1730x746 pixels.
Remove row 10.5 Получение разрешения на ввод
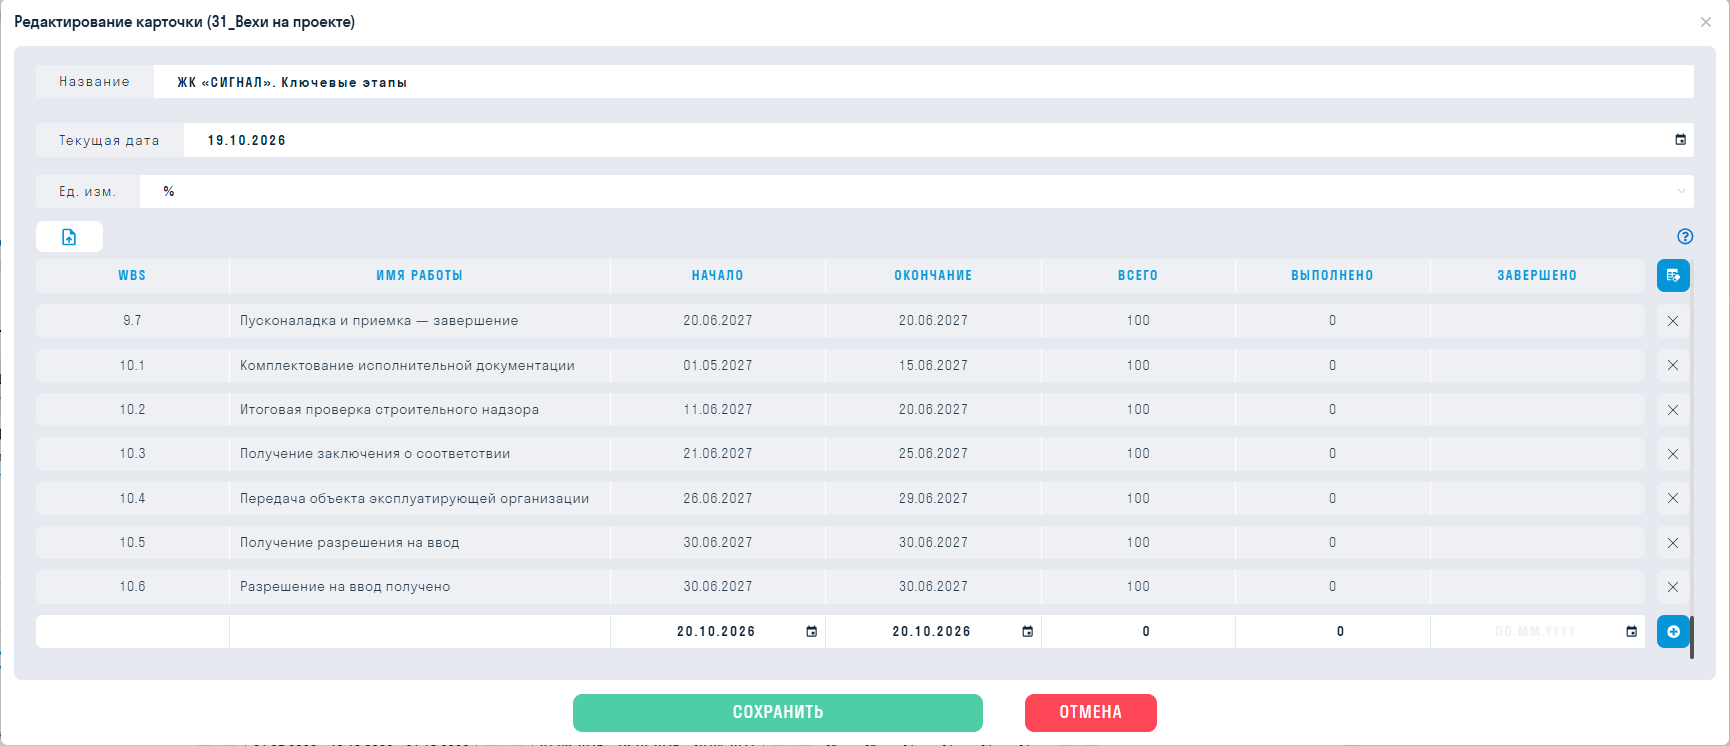pos(1673,543)
